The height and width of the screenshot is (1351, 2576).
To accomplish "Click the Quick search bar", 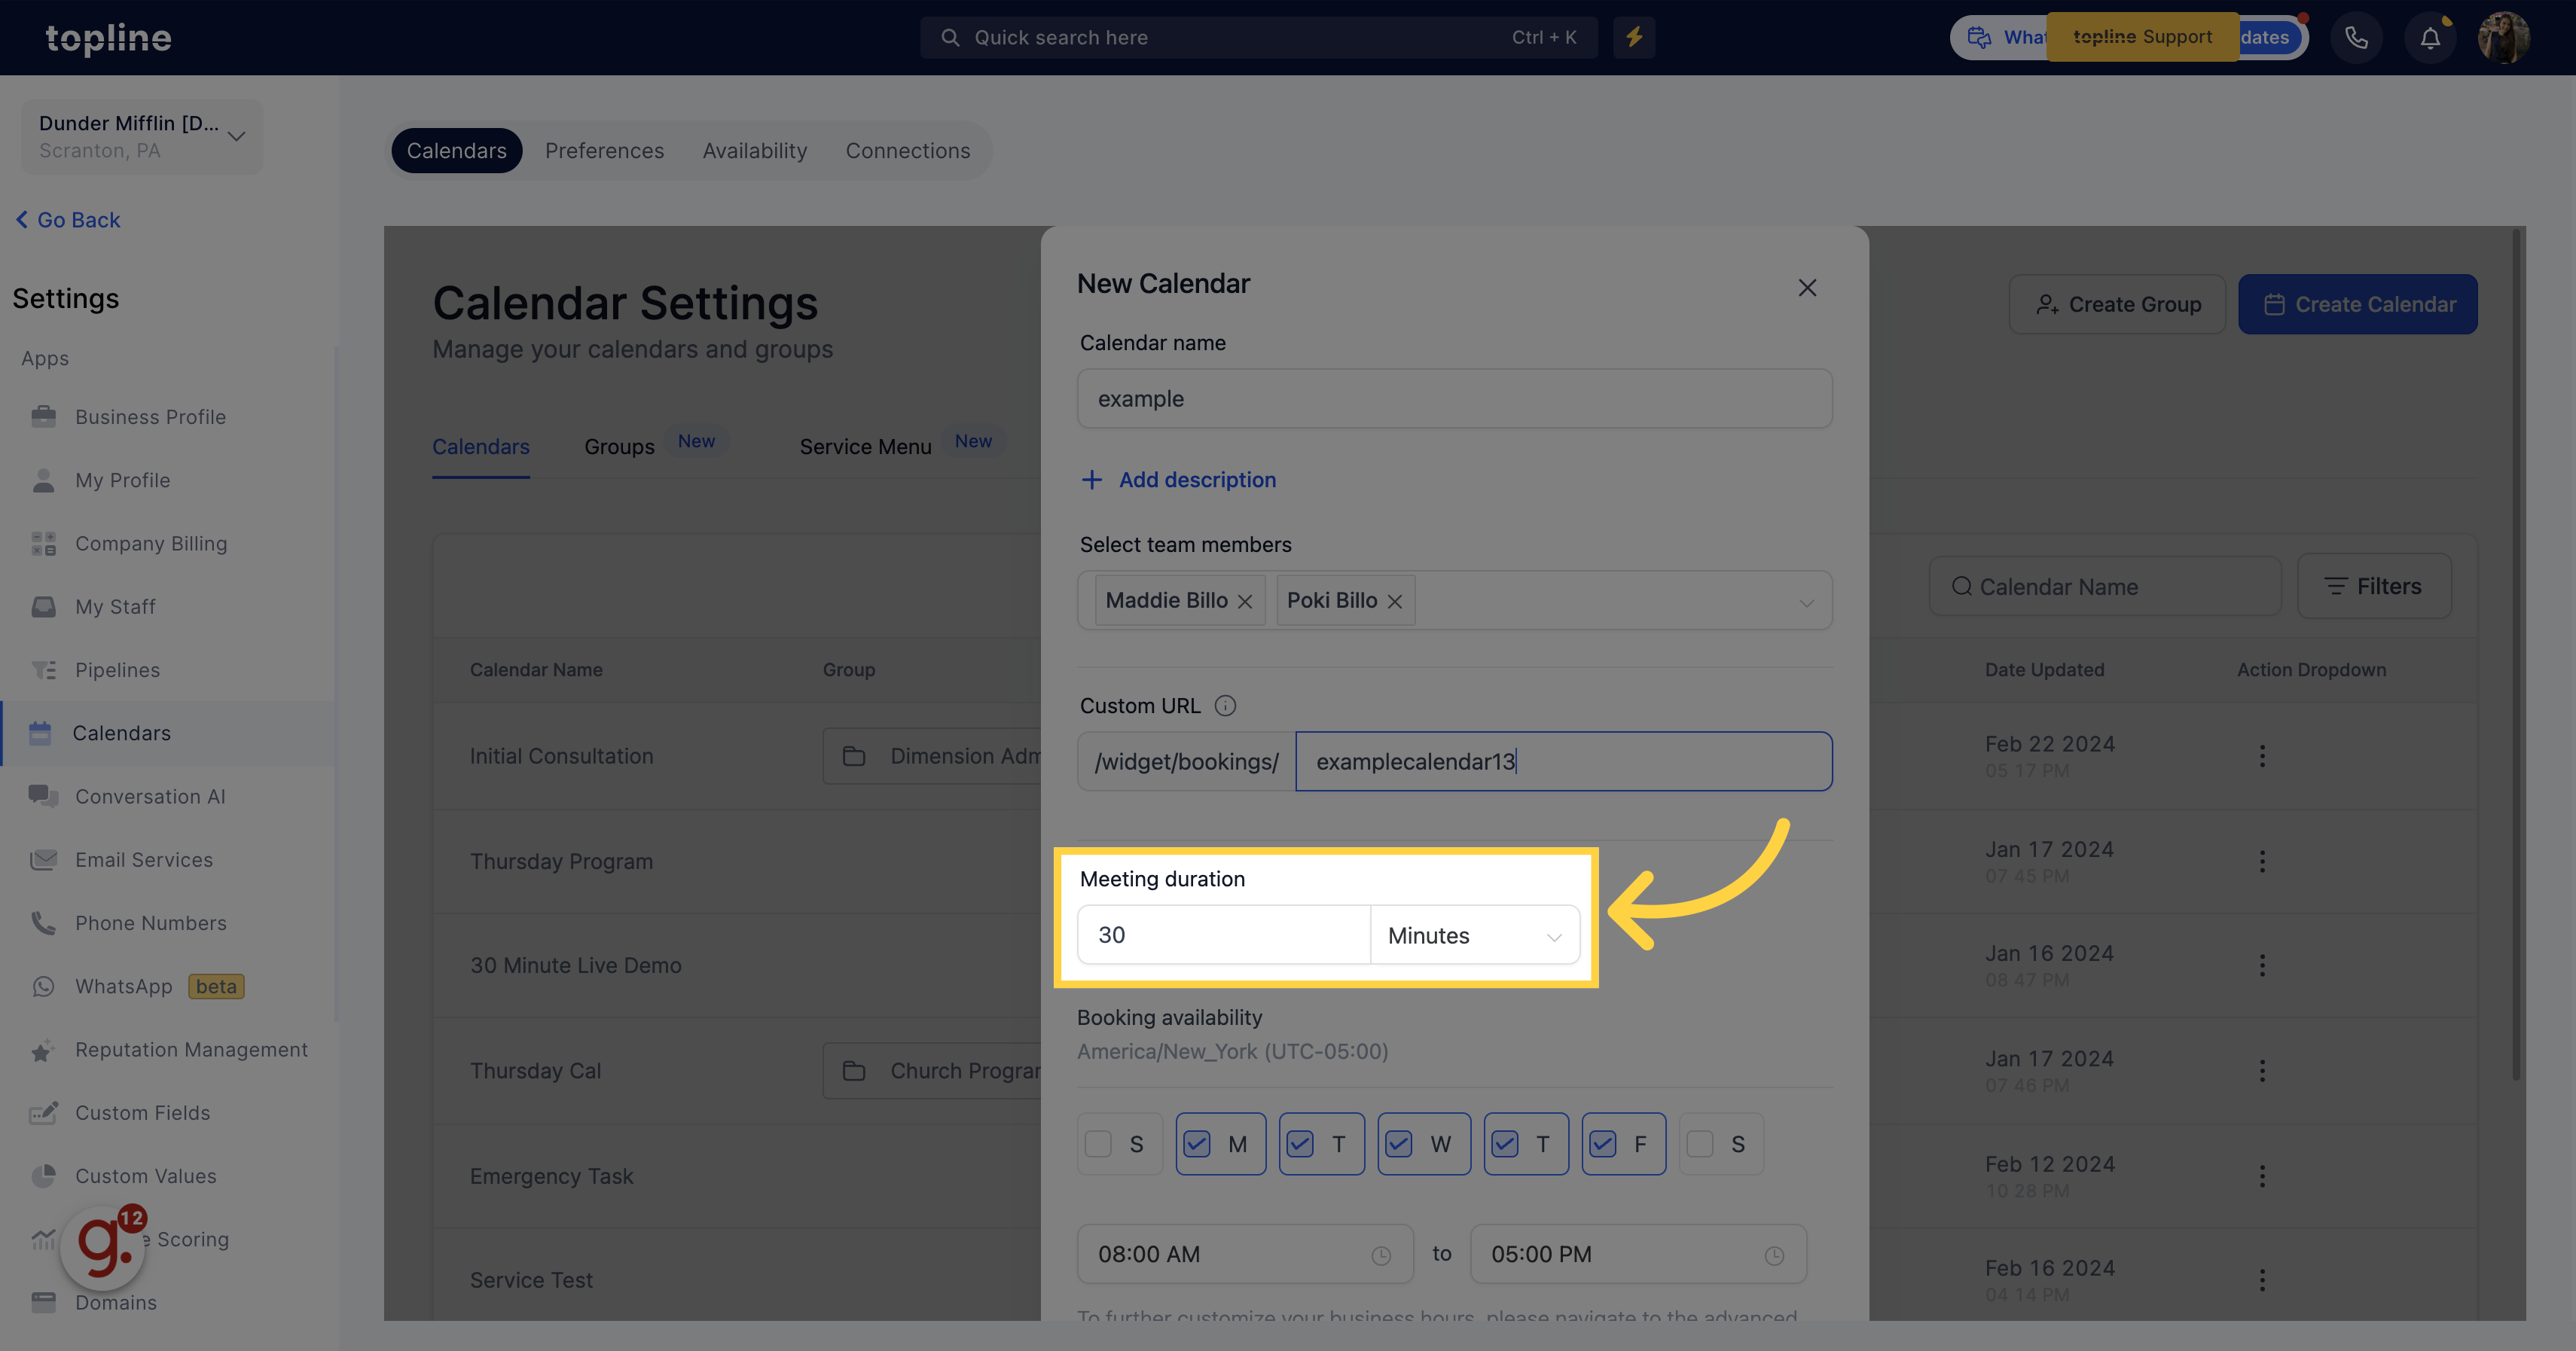I will pyautogui.click(x=1258, y=37).
